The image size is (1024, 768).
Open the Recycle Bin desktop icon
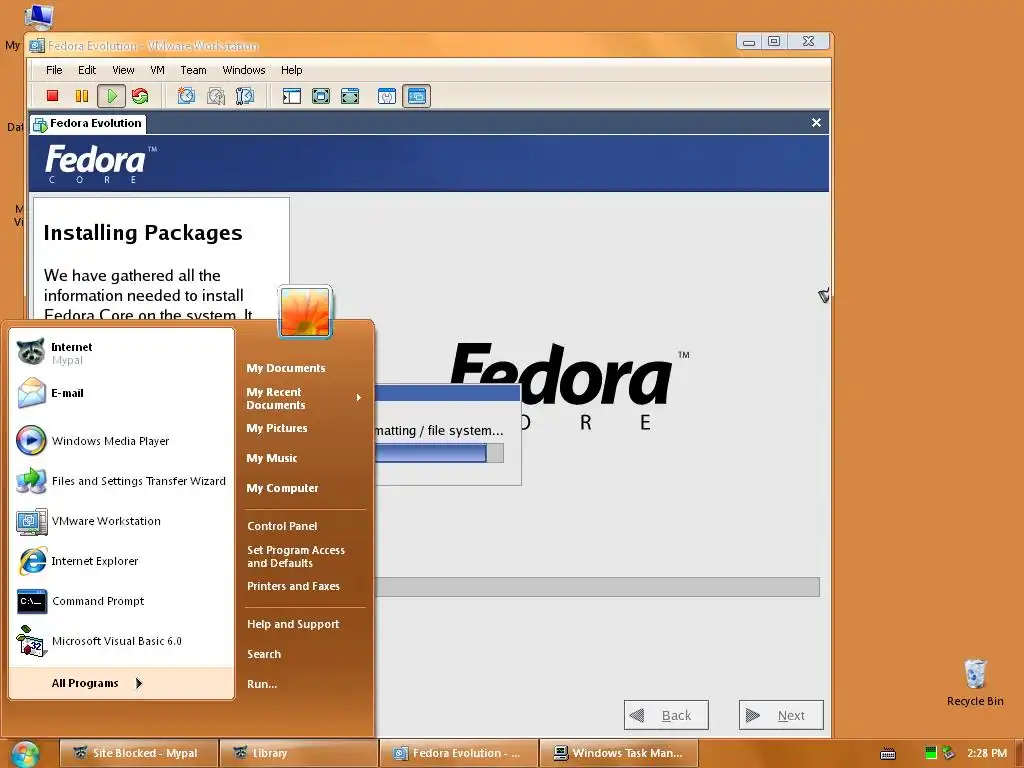pyautogui.click(x=975, y=683)
